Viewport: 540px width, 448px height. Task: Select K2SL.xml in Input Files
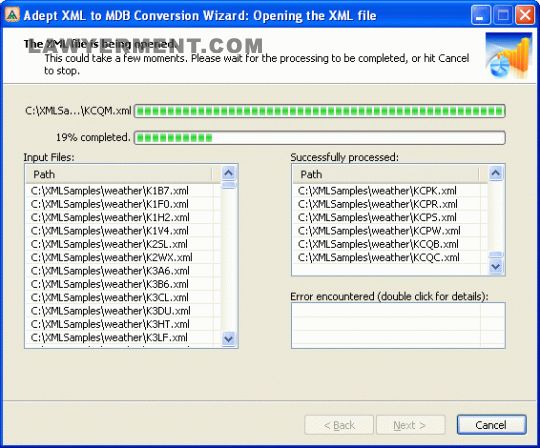click(109, 244)
